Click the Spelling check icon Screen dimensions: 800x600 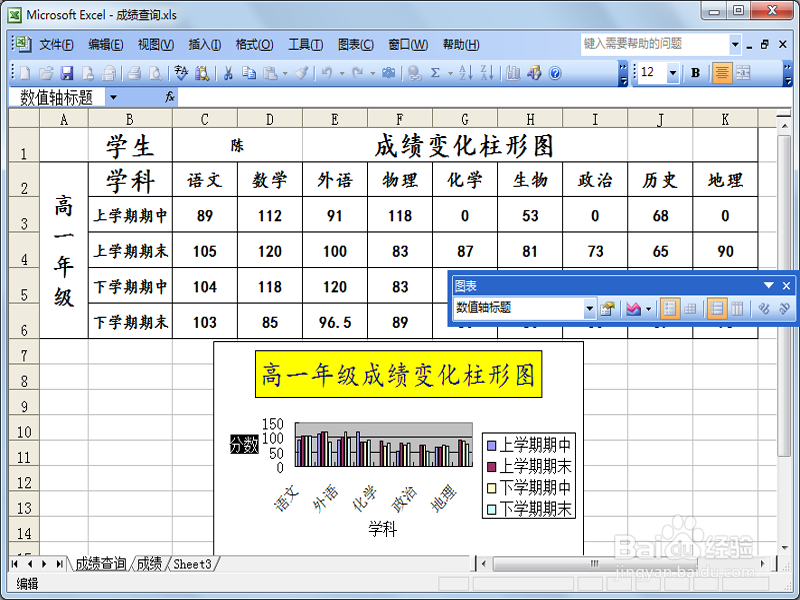pyautogui.click(x=180, y=72)
